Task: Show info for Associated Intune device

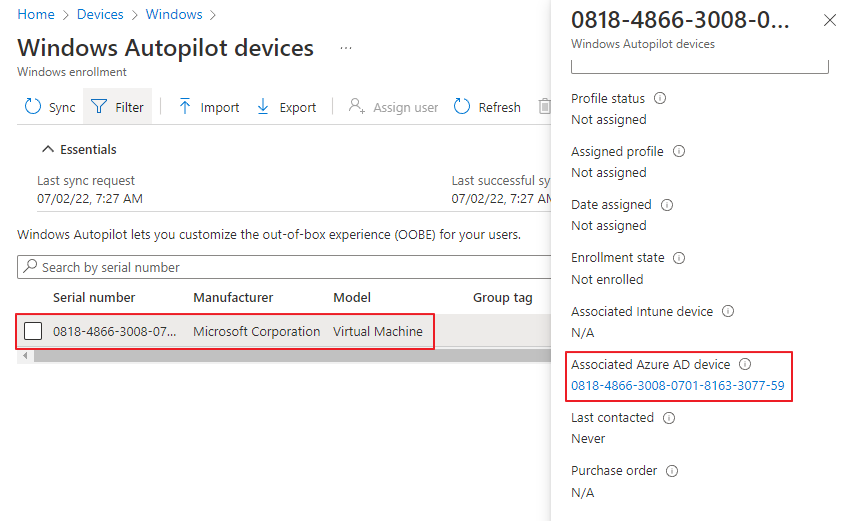Action: pyautogui.click(x=728, y=311)
